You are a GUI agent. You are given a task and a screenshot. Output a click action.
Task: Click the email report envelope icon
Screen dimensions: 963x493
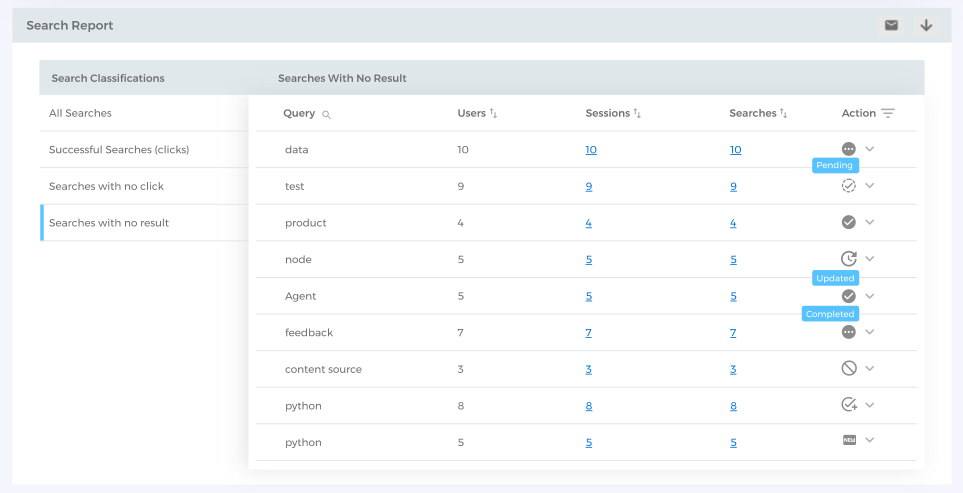coord(891,25)
